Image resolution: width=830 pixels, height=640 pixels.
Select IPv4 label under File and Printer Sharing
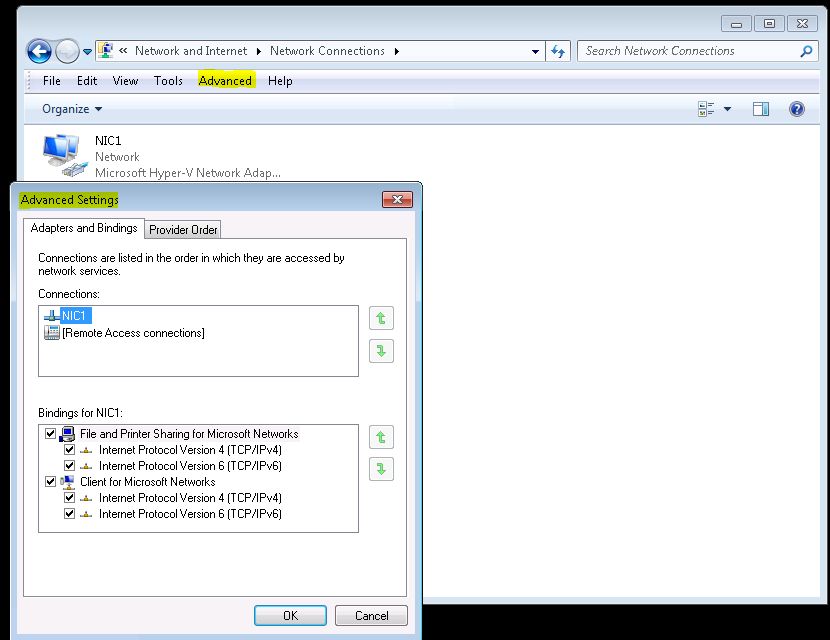pos(190,450)
